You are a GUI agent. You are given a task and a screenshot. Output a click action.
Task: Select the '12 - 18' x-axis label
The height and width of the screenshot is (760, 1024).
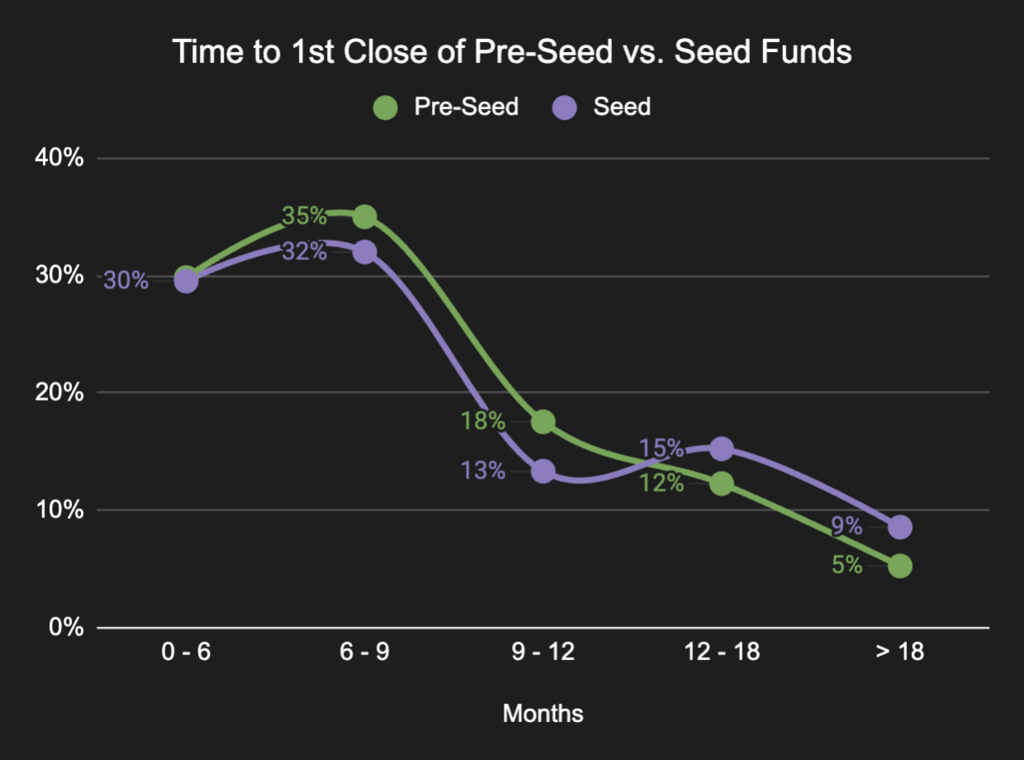point(721,653)
